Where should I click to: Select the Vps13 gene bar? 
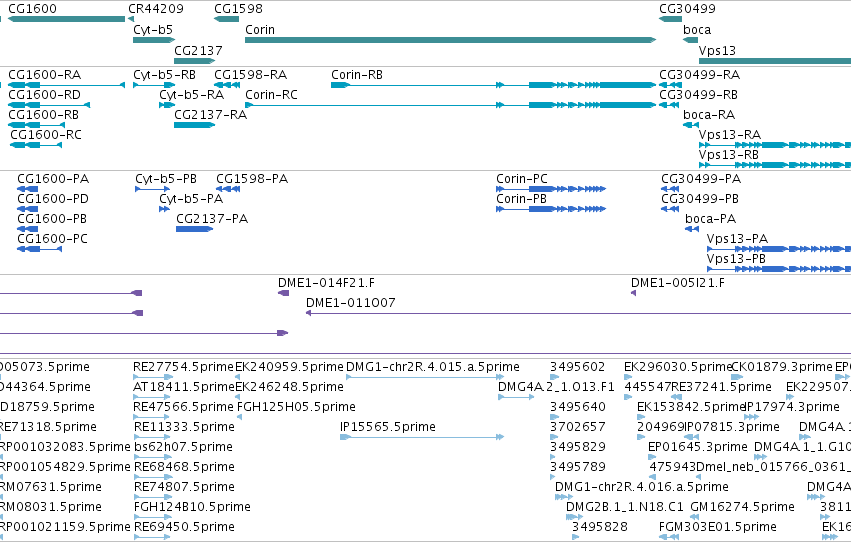click(x=774, y=61)
